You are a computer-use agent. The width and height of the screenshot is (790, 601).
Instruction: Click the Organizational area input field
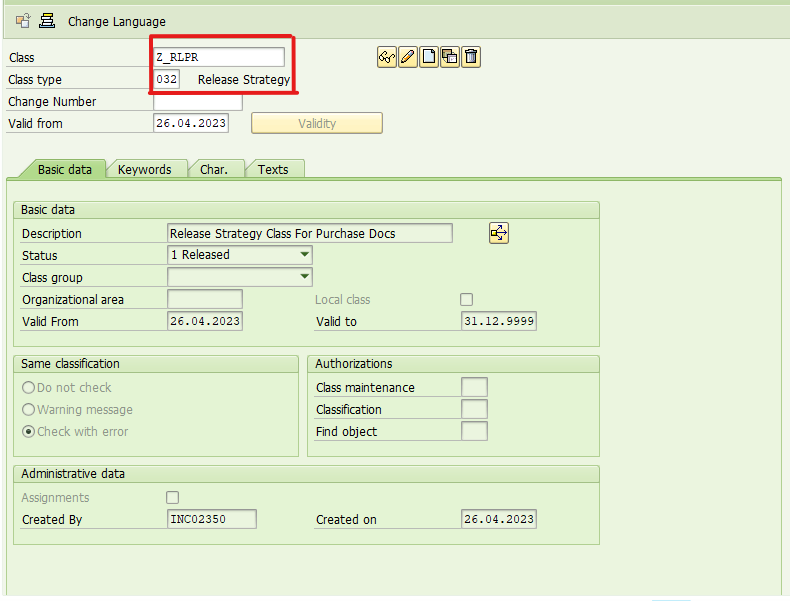point(205,299)
